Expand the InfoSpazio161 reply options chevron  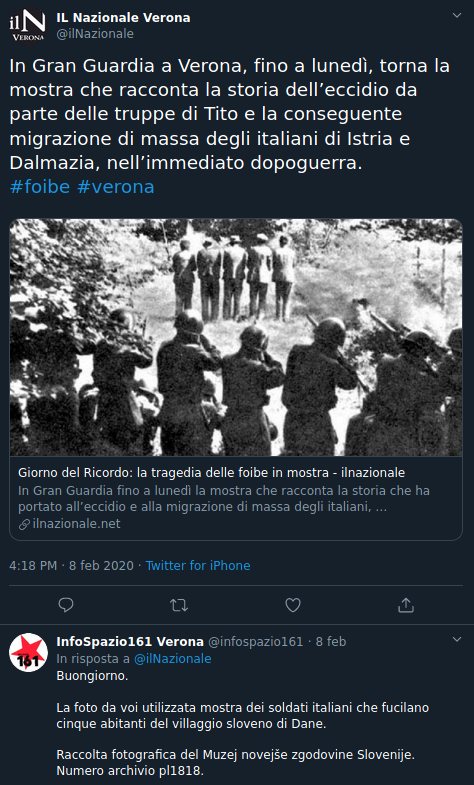(x=456, y=639)
